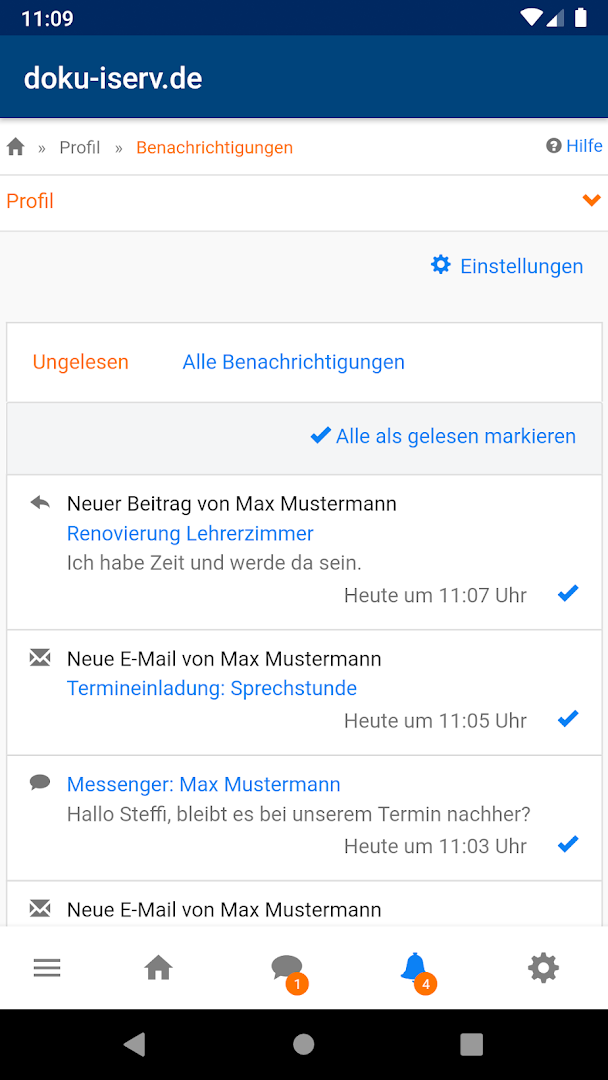608x1080 pixels.
Task: Click the home icon in breadcrumb
Action: coord(16,148)
